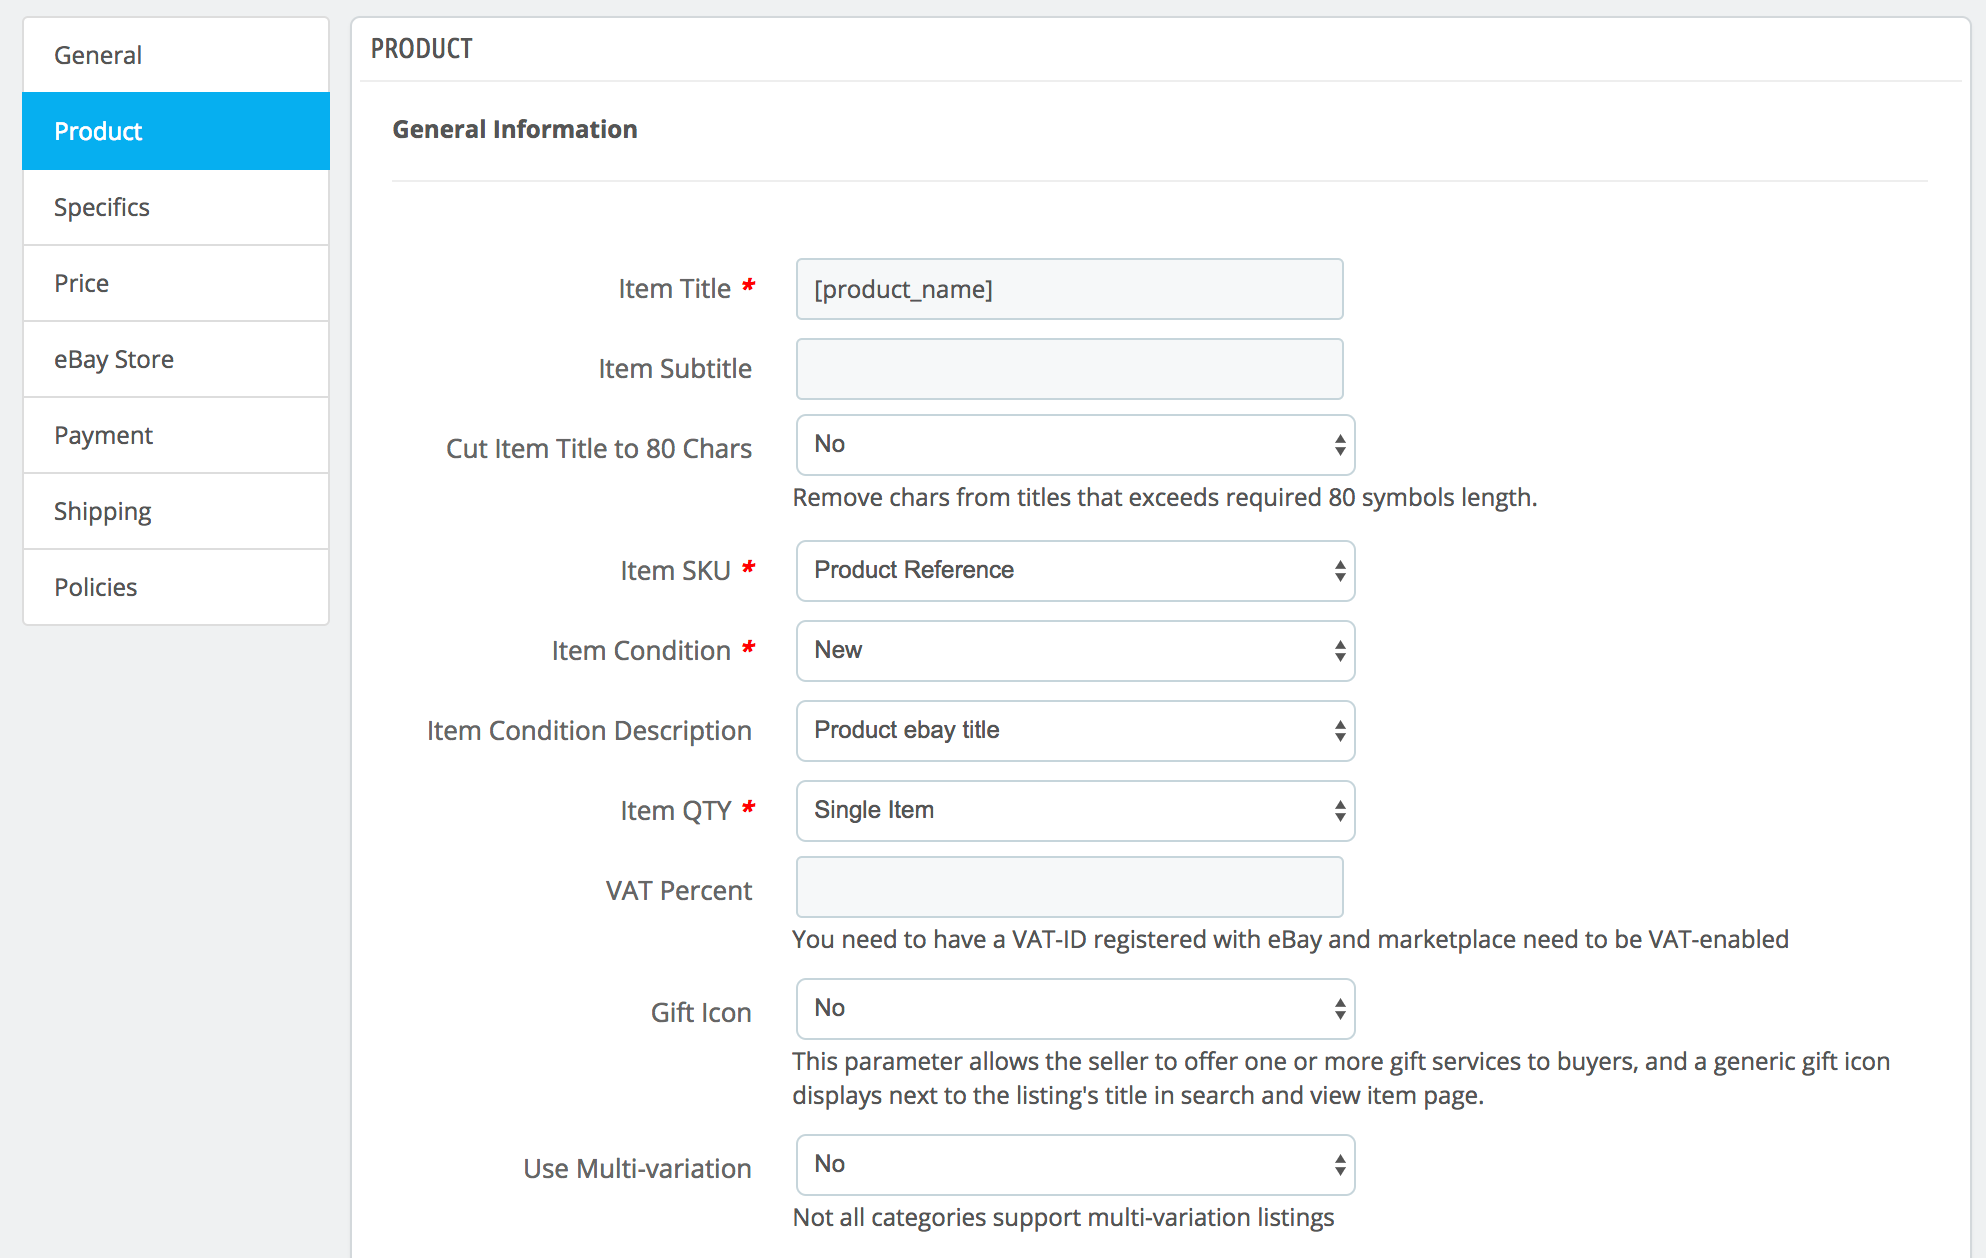Click the 'Not all categories support' help text
Screen dimensions: 1986x1258
click(x=1063, y=1218)
